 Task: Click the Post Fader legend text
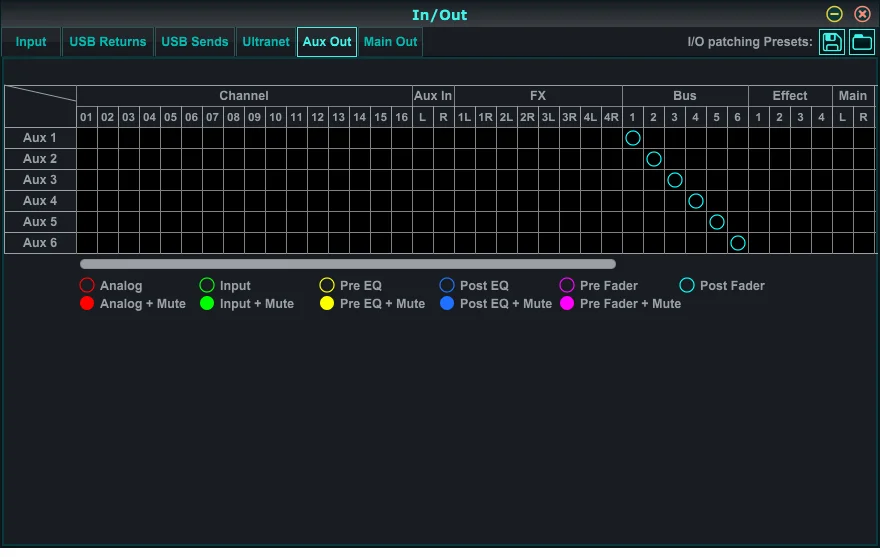click(732, 286)
